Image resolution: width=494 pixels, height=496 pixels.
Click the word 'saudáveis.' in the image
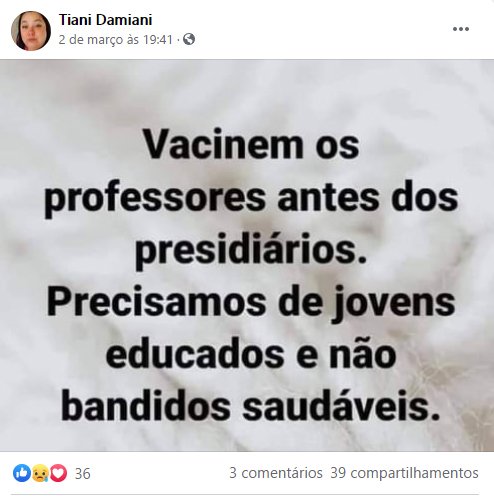(x=341, y=406)
